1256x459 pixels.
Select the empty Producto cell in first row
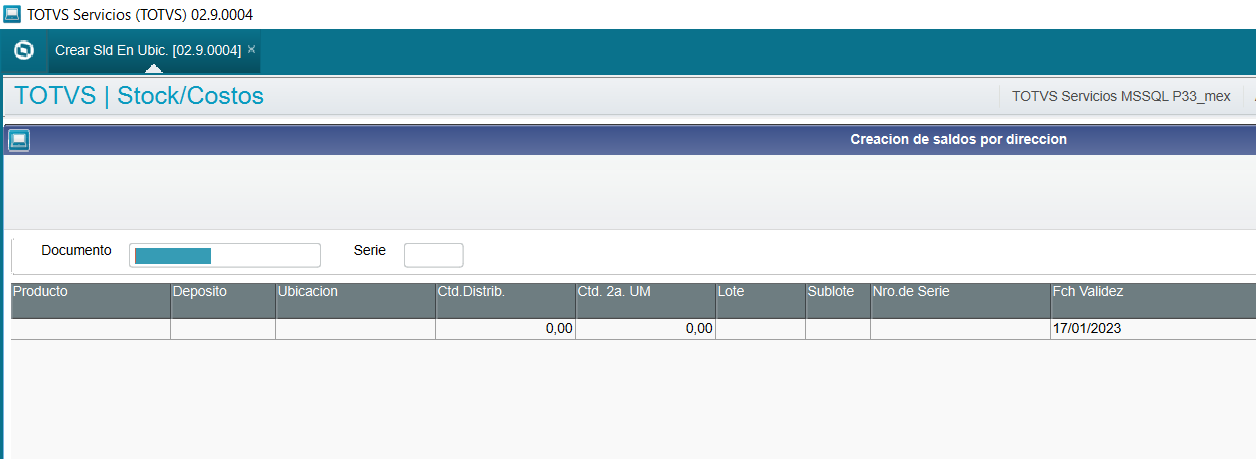(x=90, y=329)
